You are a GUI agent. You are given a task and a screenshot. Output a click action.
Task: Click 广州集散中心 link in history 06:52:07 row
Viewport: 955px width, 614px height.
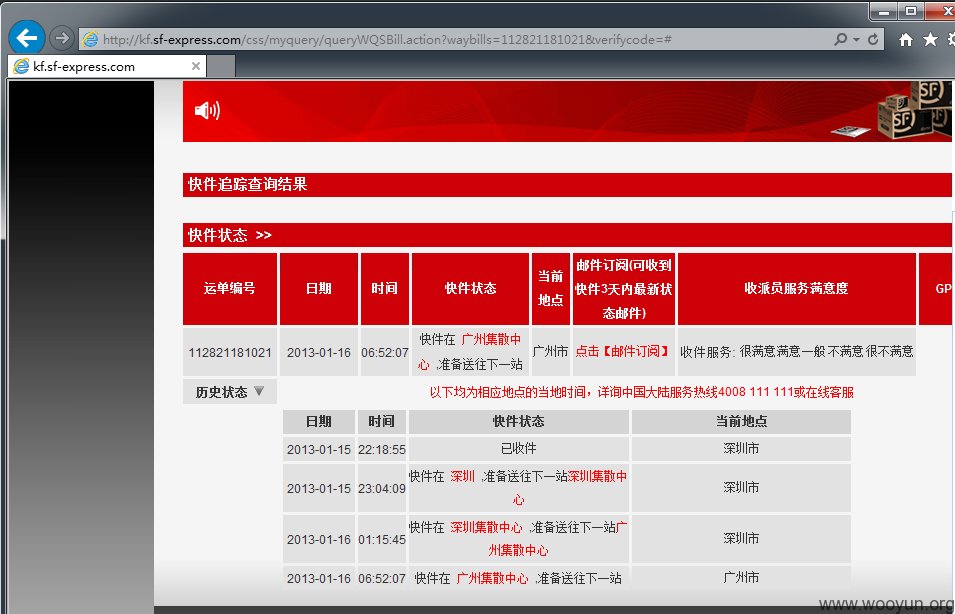click(x=492, y=578)
